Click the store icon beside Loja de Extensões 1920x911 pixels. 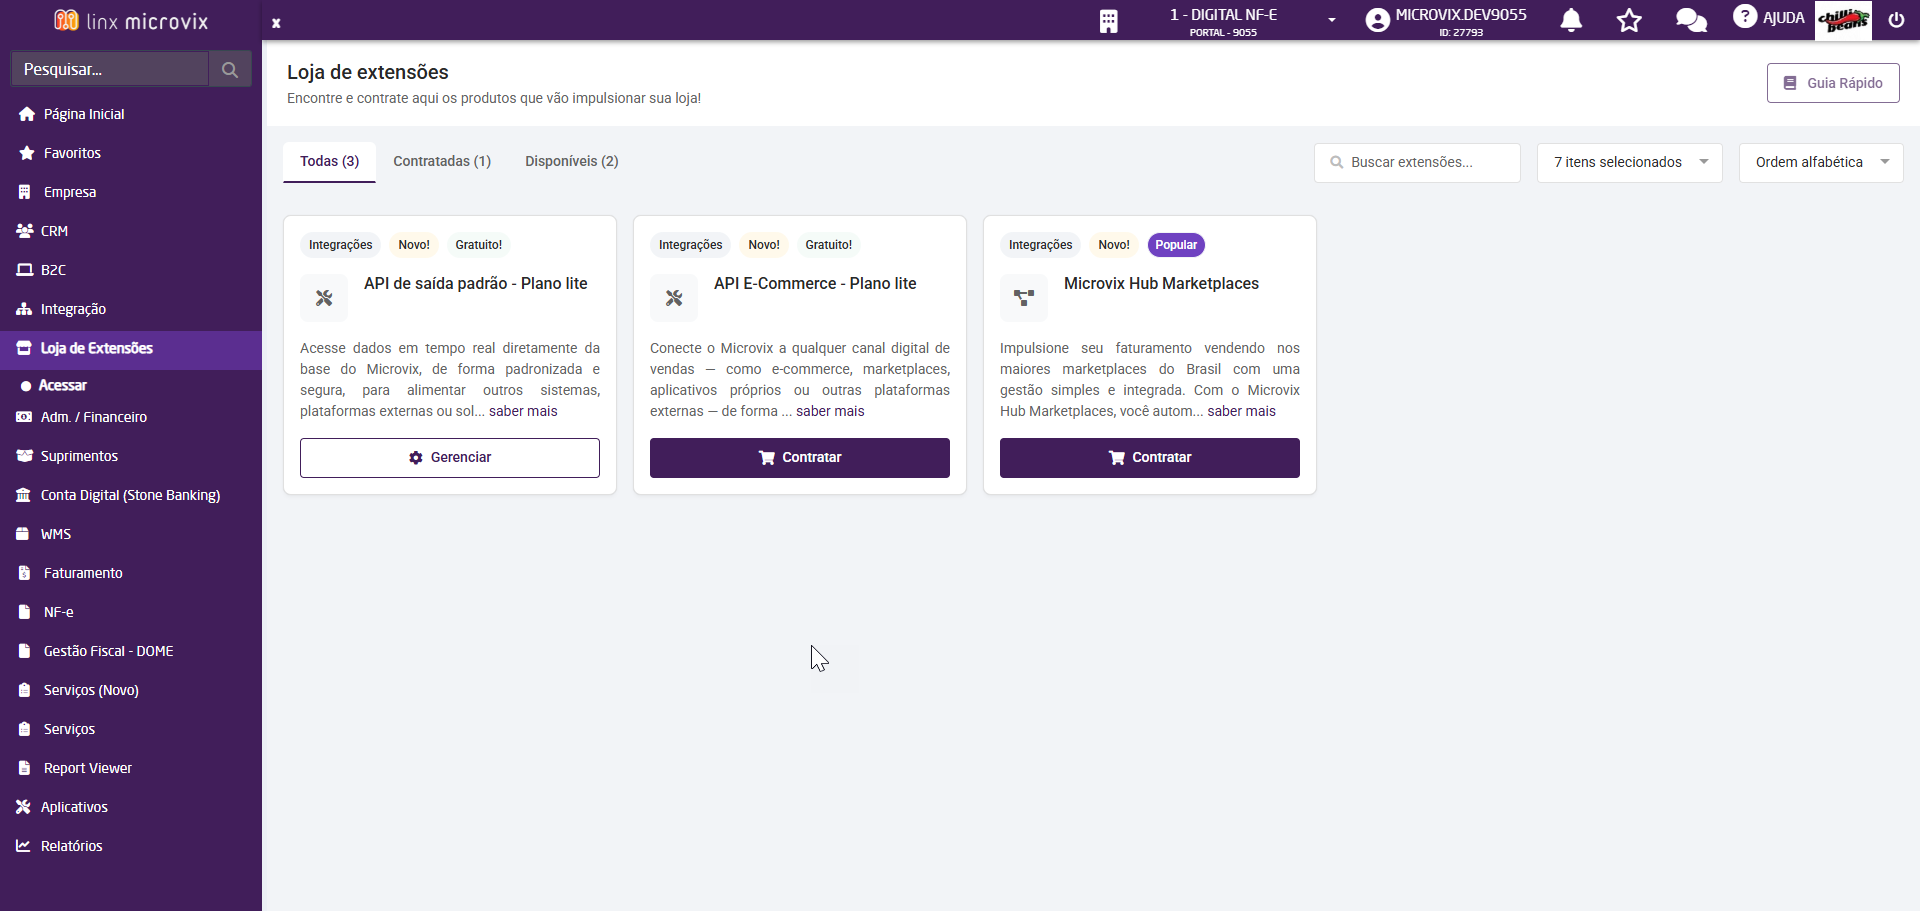point(25,348)
